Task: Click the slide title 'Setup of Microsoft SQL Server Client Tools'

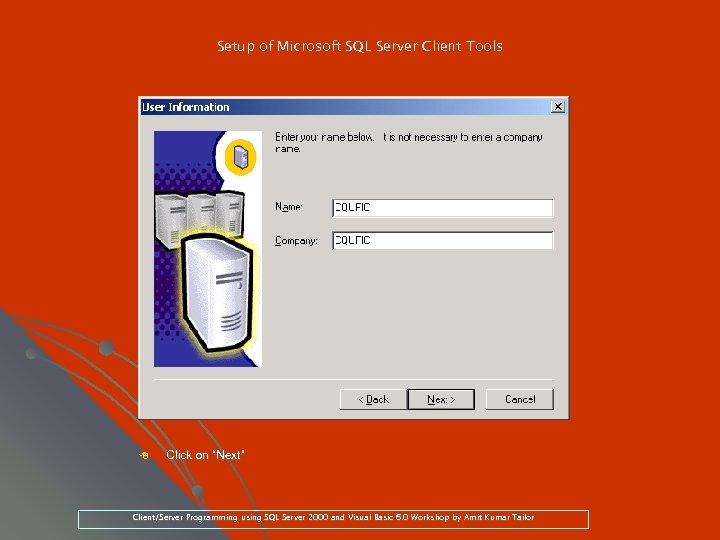Action: pos(360,46)
